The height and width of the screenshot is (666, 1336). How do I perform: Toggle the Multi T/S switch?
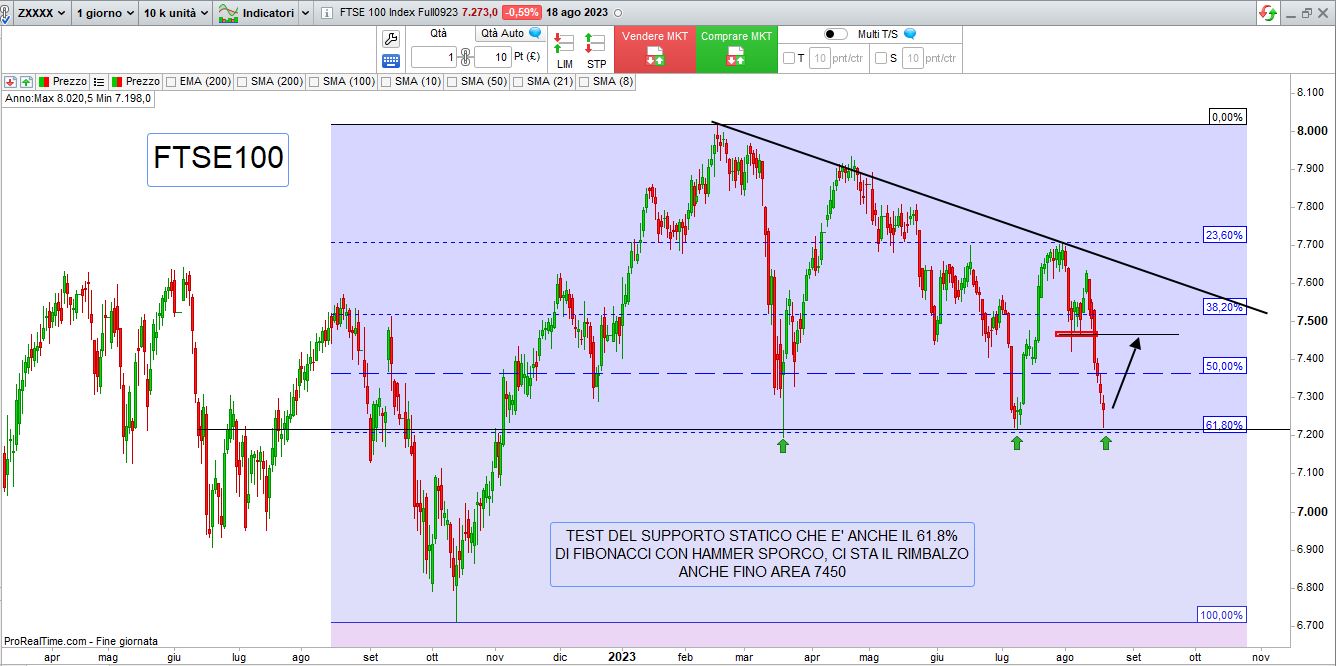(x=836, y=34)
